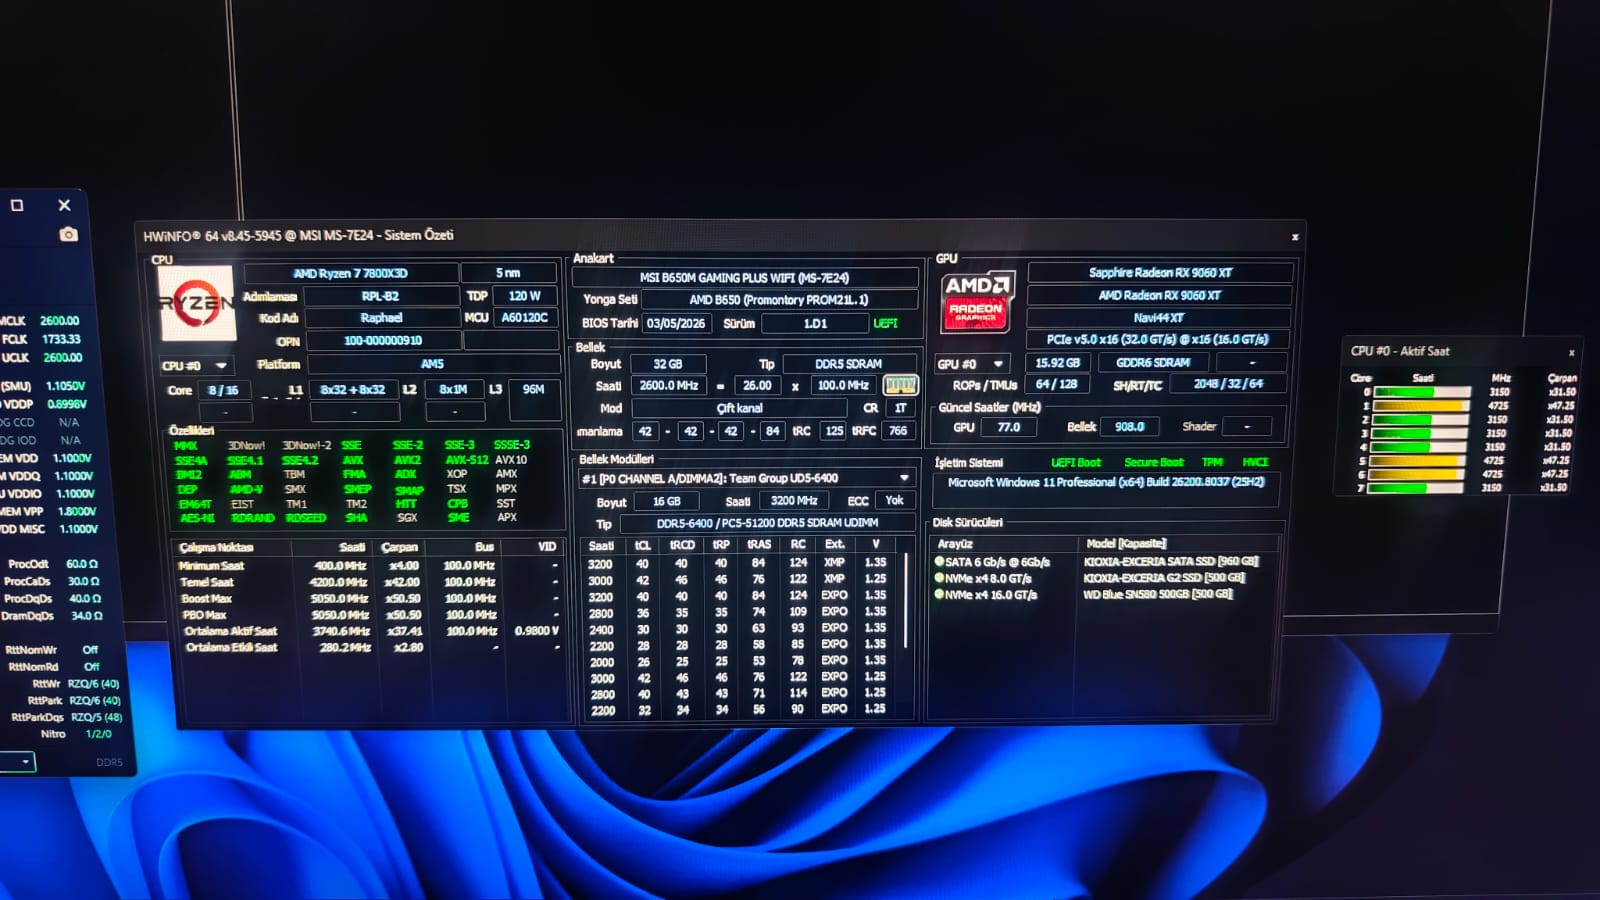
Task: Click the memory timings table scrollbar
Action: click(x=907, y=600)
